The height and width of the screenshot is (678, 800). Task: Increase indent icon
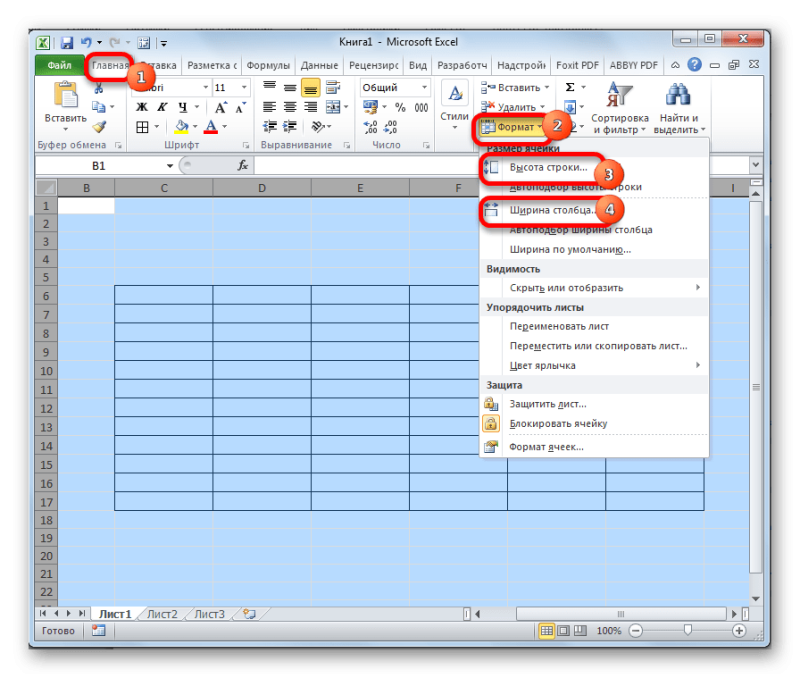pos(290,127)
